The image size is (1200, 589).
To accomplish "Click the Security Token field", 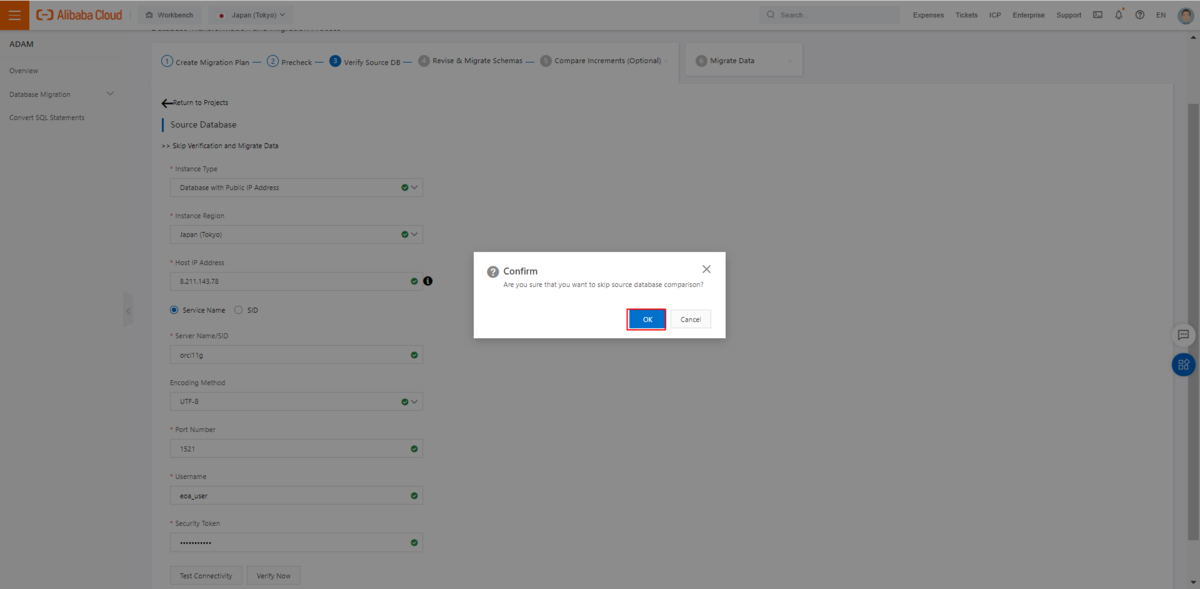I will [296, 542].
